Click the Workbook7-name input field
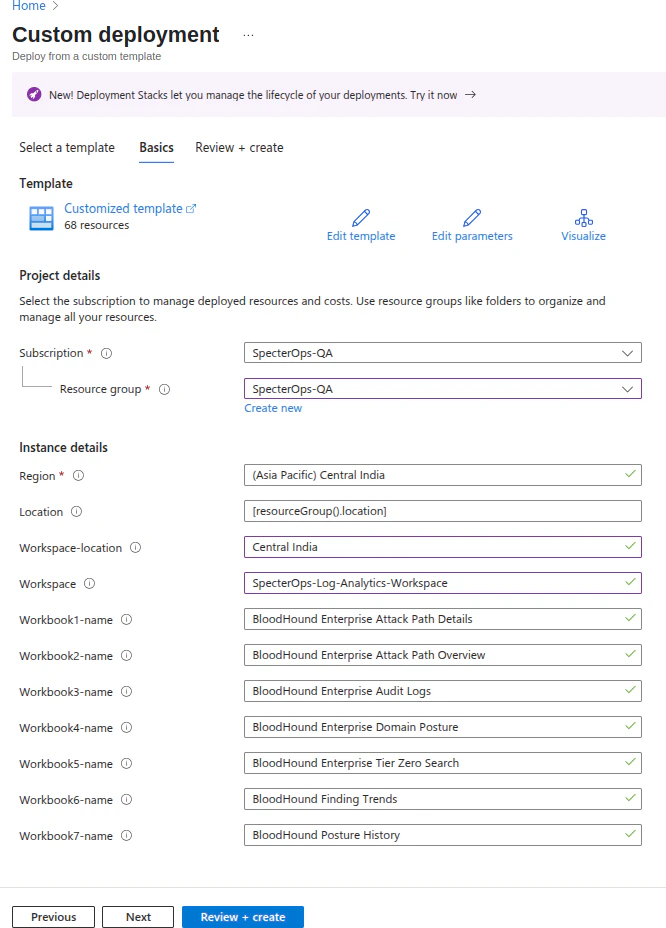 [443, 835]
